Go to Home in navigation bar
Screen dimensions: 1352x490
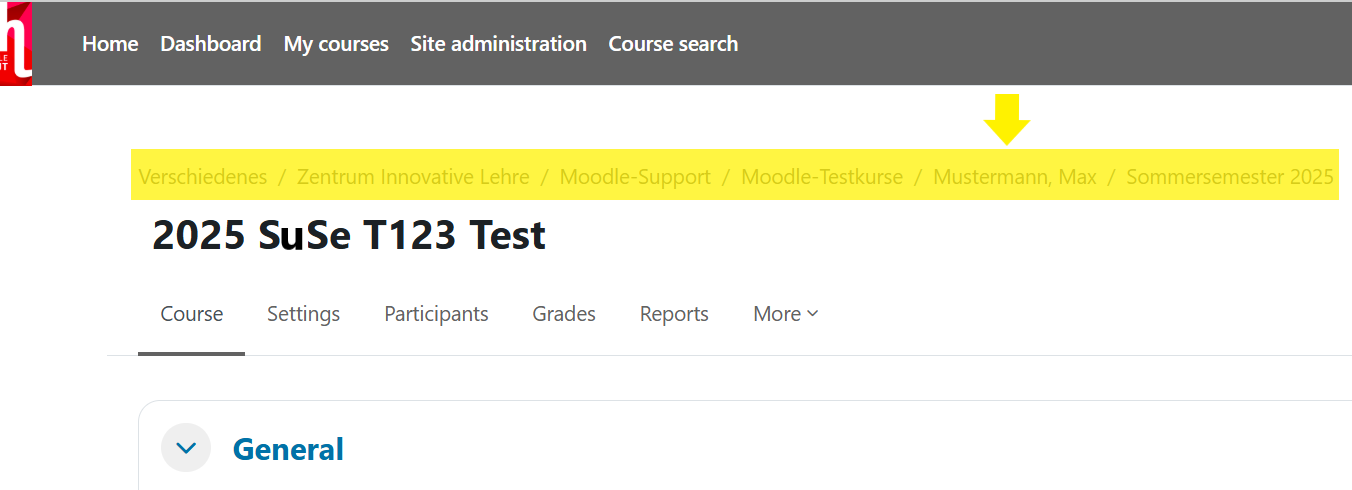110,44
